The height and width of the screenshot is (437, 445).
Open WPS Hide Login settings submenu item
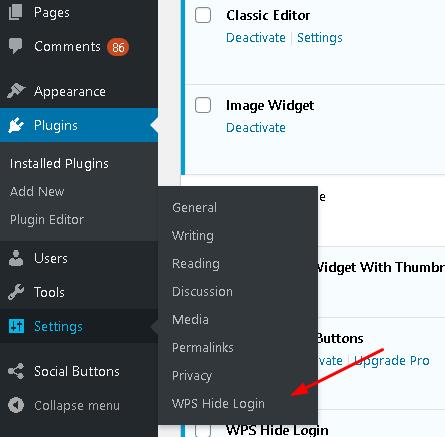coord(218,404)
